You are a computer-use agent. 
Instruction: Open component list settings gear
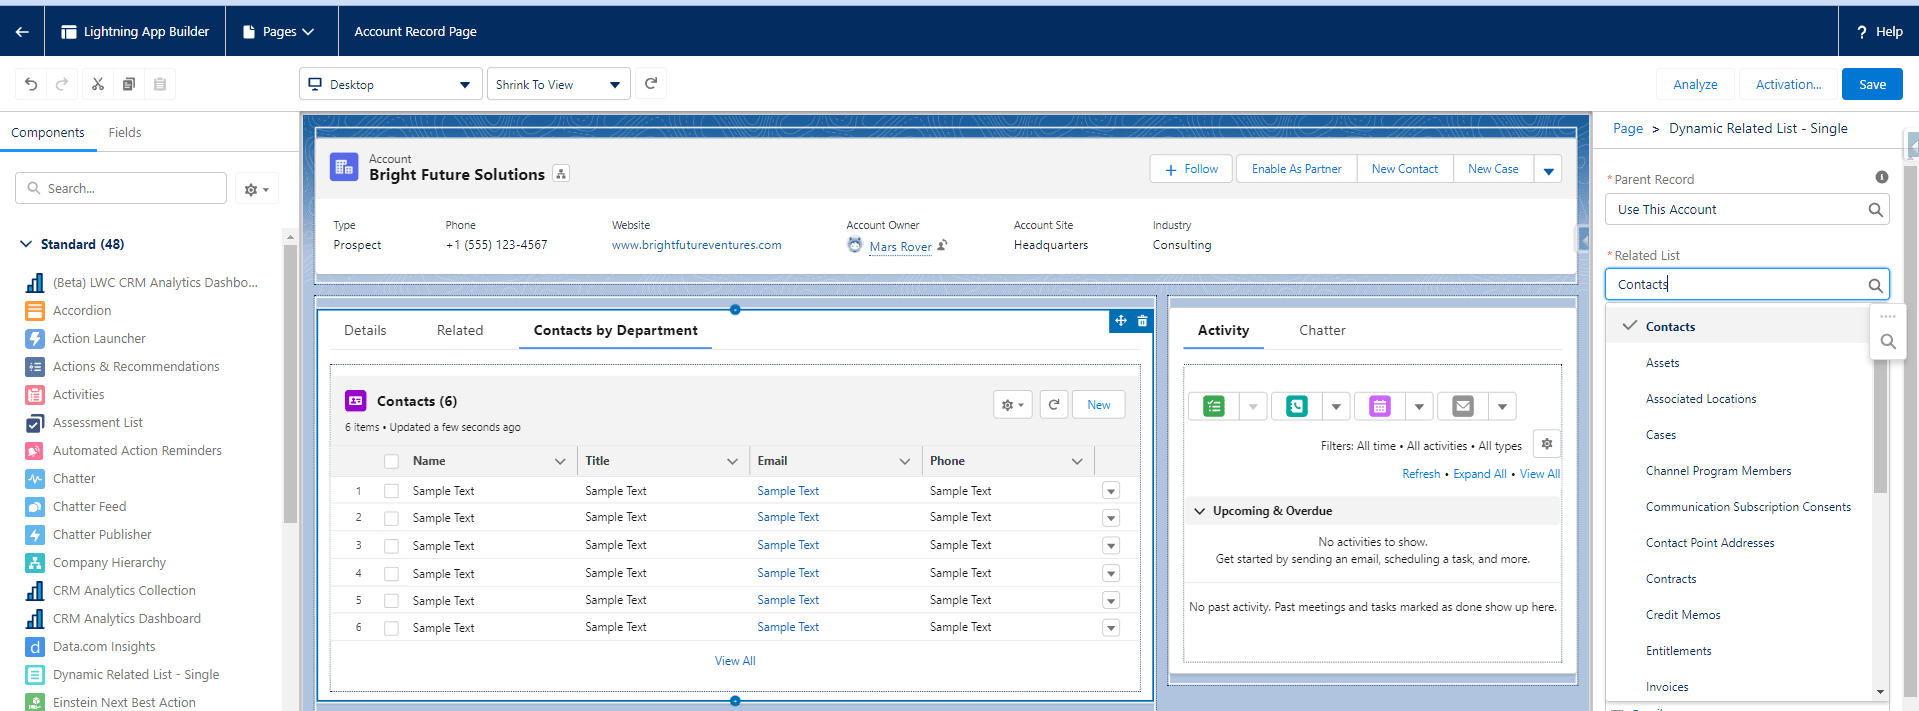pyautogui.click(x=257, y=189)
